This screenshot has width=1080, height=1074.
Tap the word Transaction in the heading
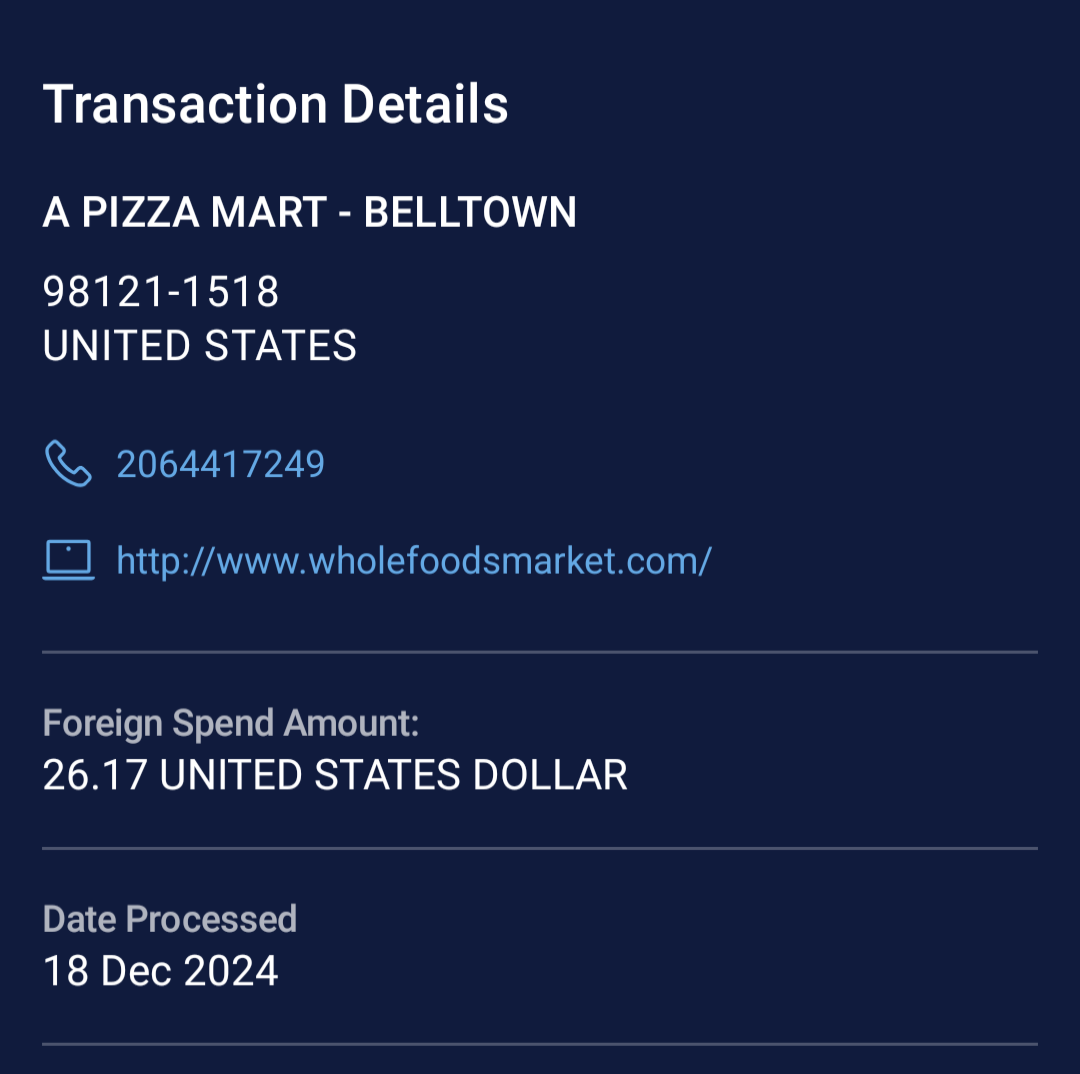pyautogui.click(x=185, y=104)
